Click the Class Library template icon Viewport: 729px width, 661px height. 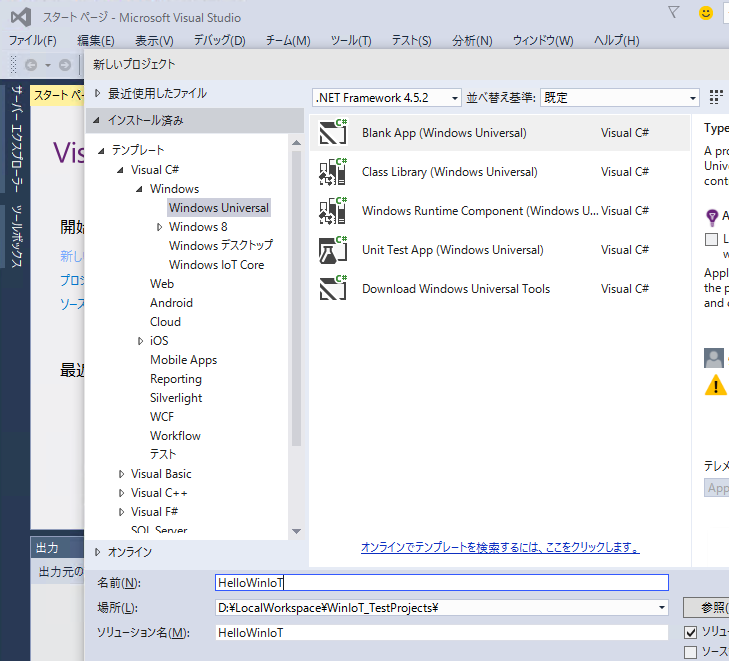coord(333,172)
